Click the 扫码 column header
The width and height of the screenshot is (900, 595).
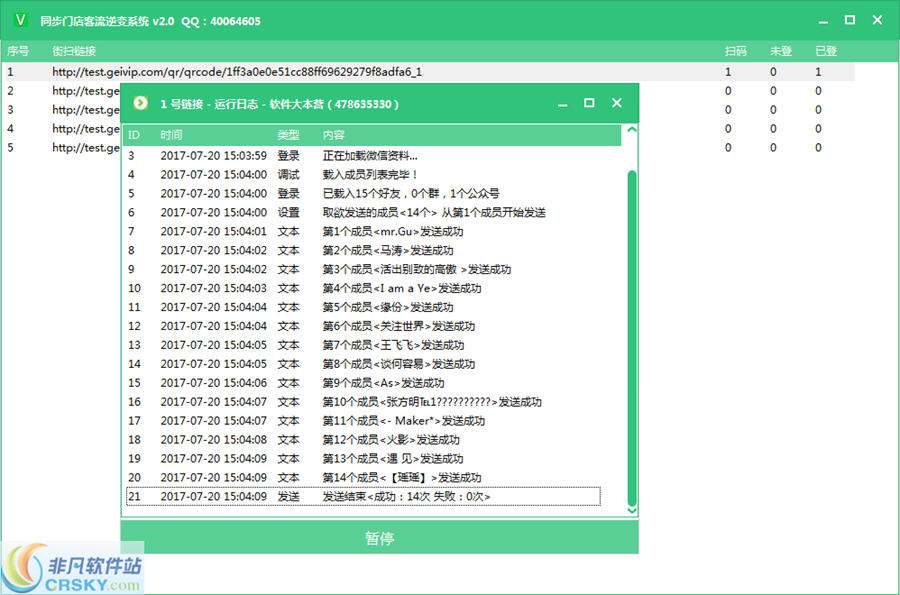coord(735,51)
